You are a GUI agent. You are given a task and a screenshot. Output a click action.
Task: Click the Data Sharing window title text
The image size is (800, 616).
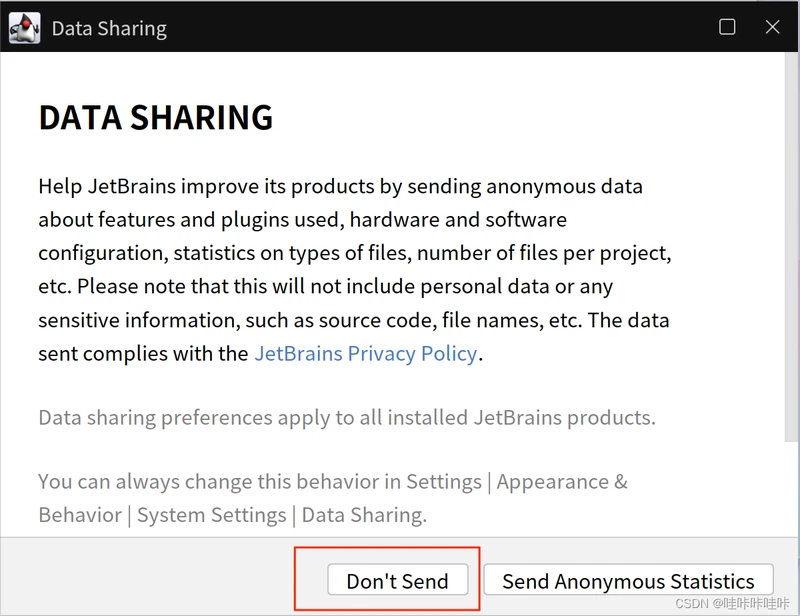click(x=109, y=28)
